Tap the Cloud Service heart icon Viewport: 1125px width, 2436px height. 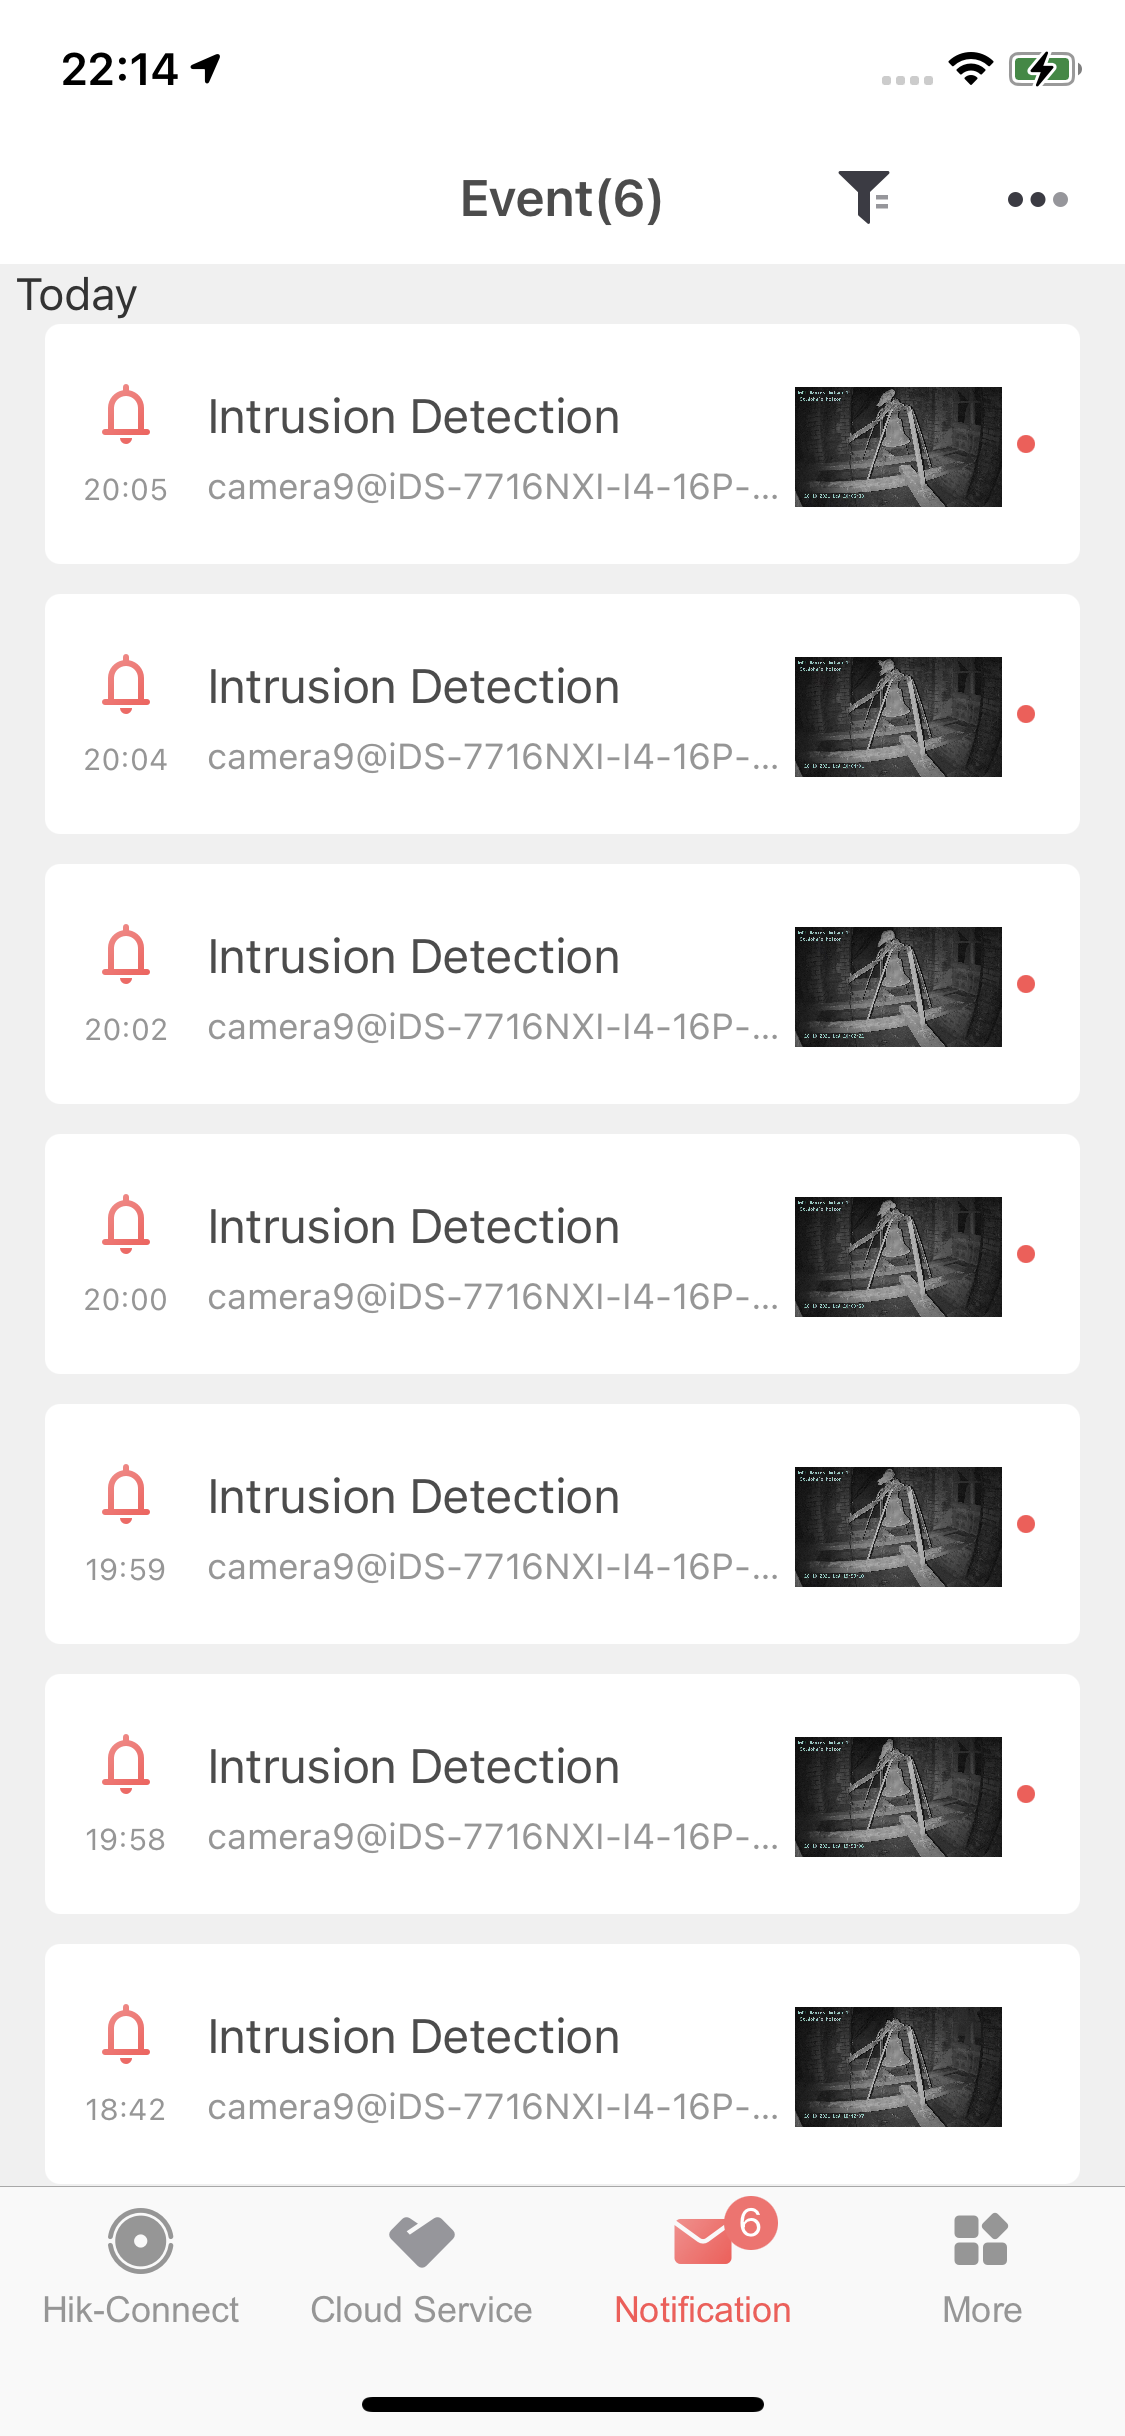coord(421,2241)
